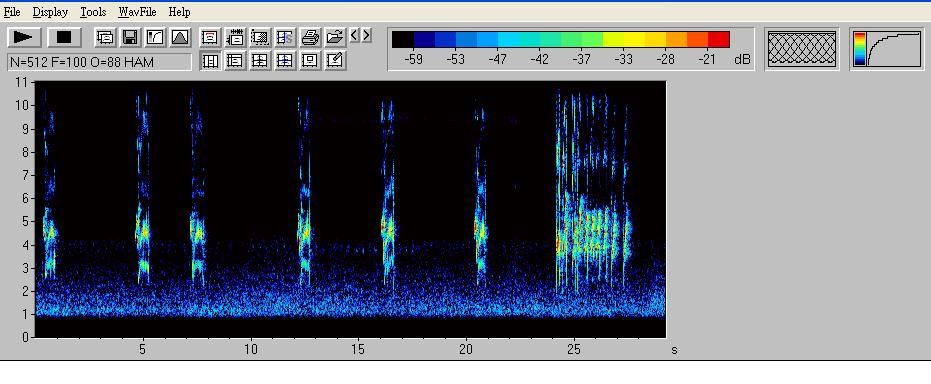Toggle the vertical cursor mode button

(x=210, y=61)
